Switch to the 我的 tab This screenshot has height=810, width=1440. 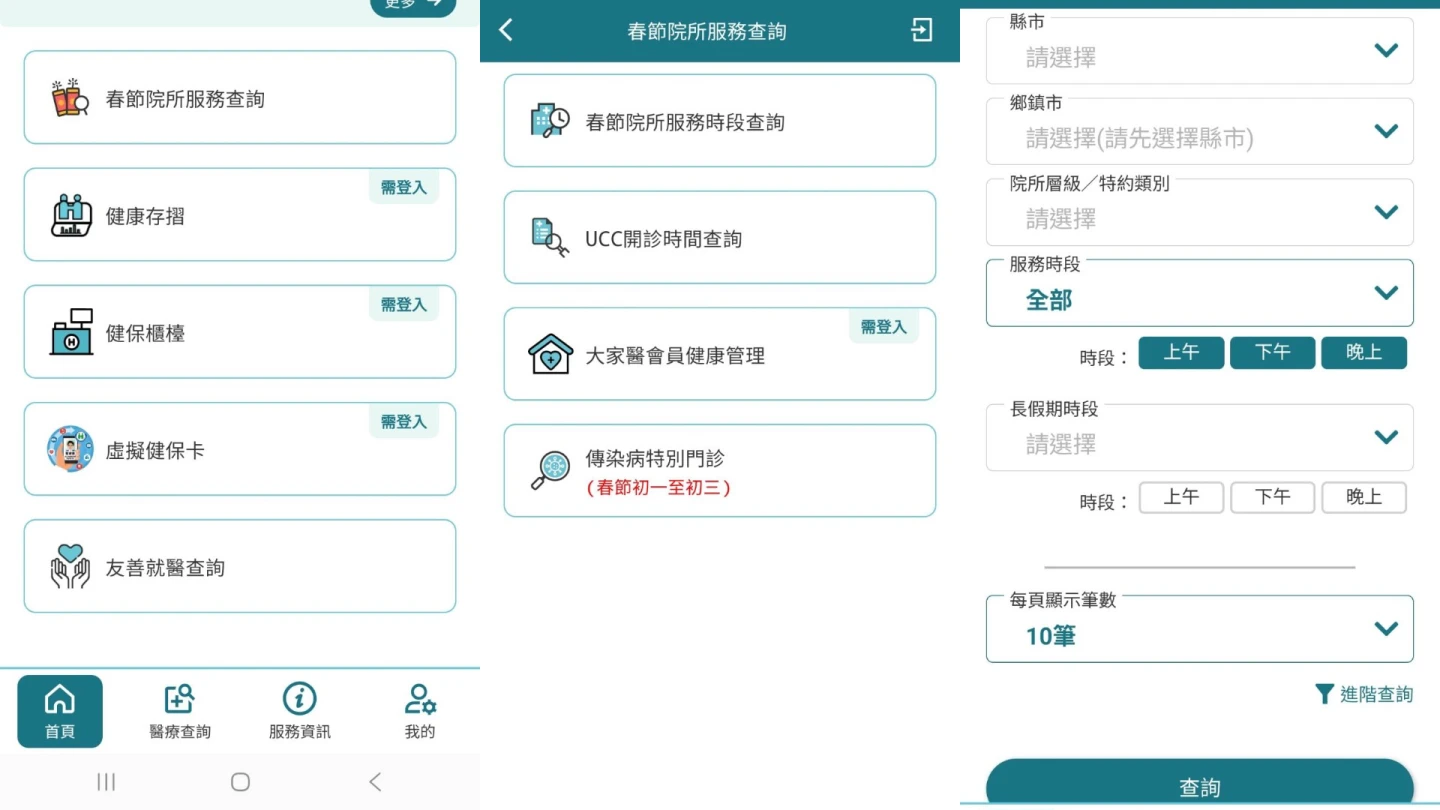tap(419, 711)
